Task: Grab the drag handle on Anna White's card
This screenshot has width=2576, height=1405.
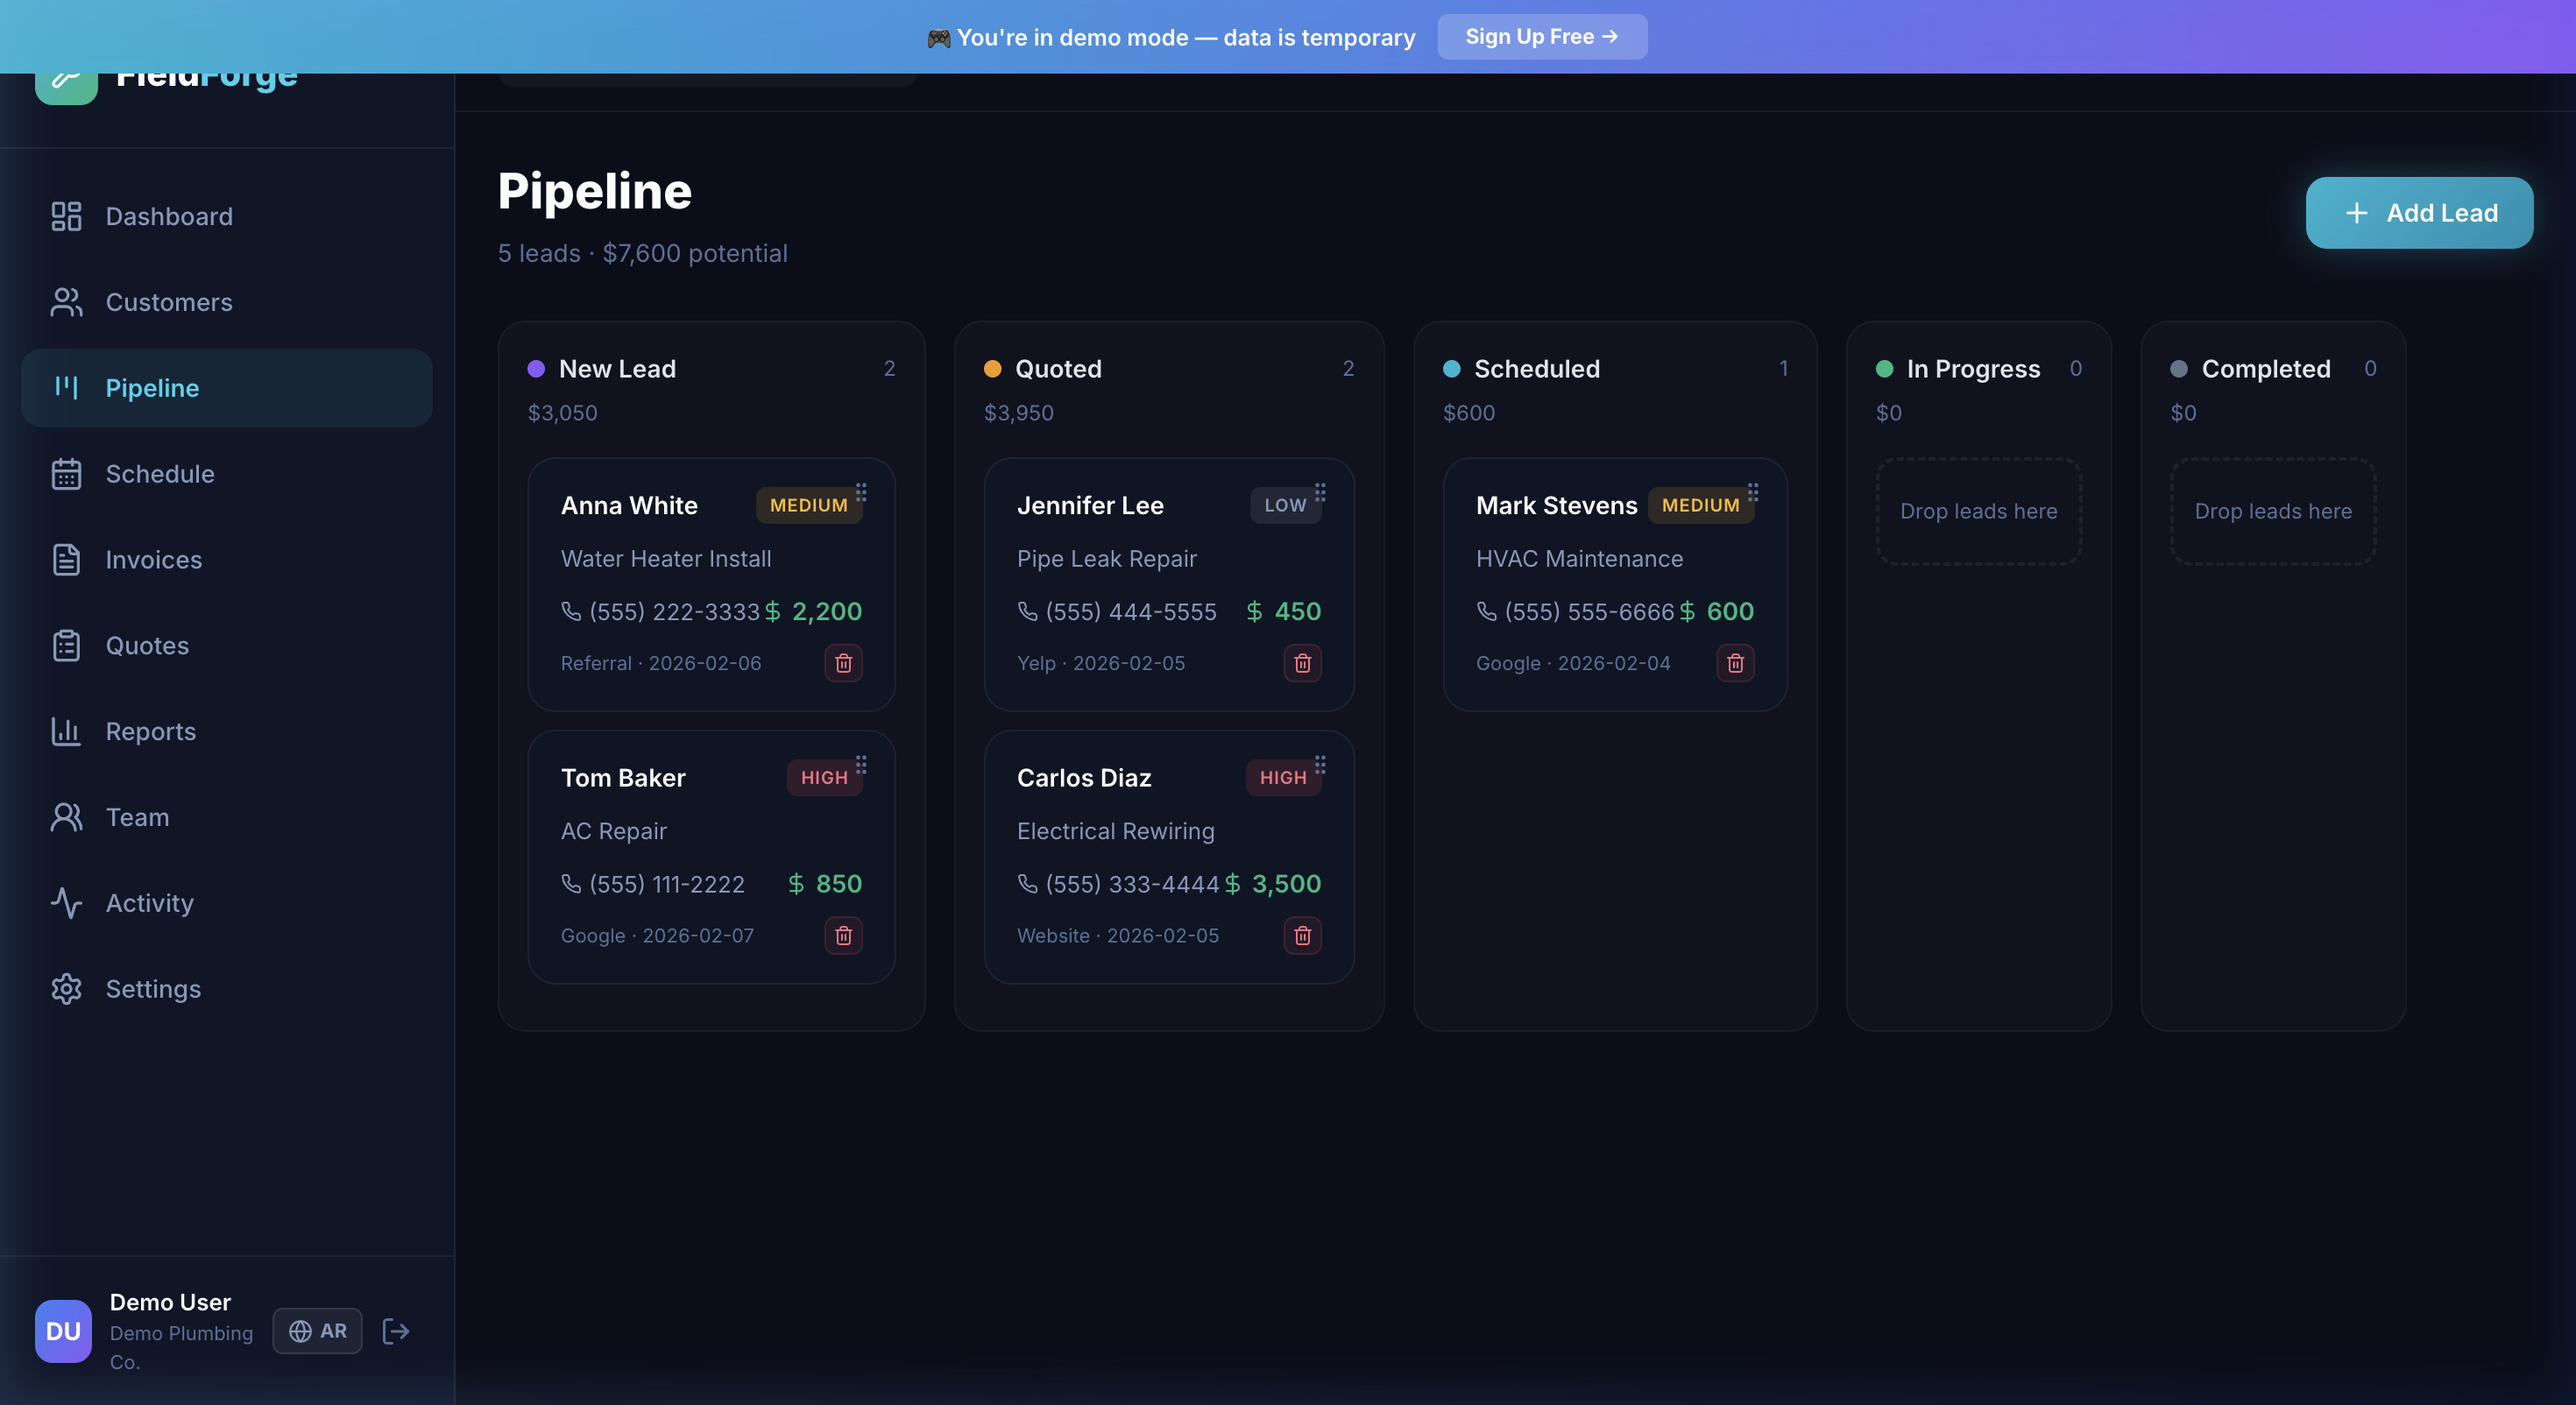Action: [x=862, y=494]
